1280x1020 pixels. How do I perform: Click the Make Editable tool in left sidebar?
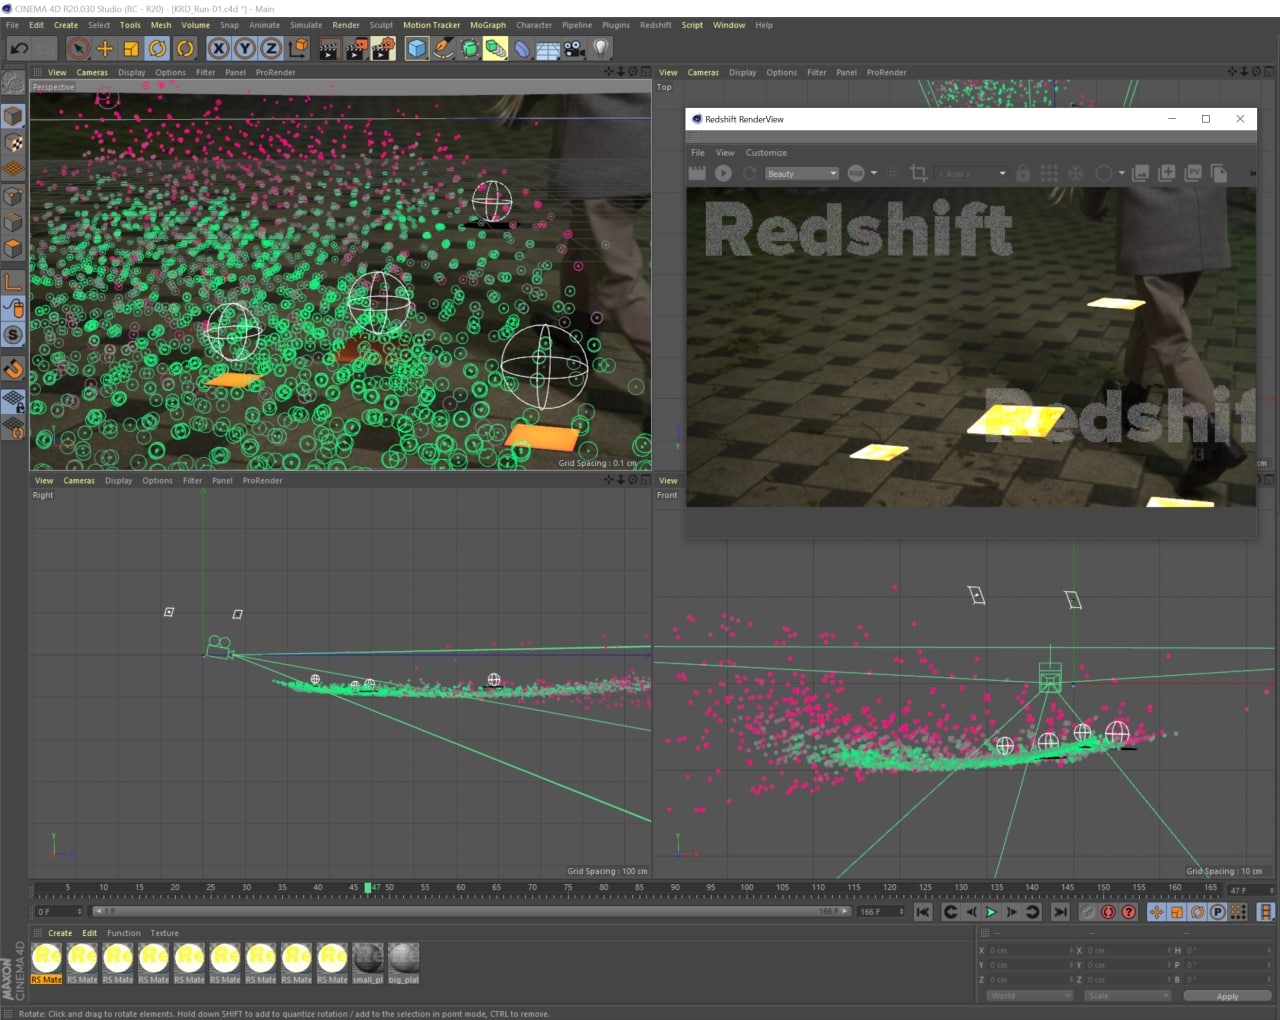coord(13,83)
